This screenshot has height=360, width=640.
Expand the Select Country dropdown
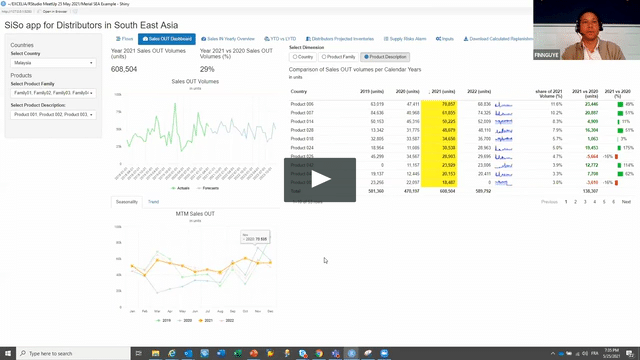coord(53,63)
